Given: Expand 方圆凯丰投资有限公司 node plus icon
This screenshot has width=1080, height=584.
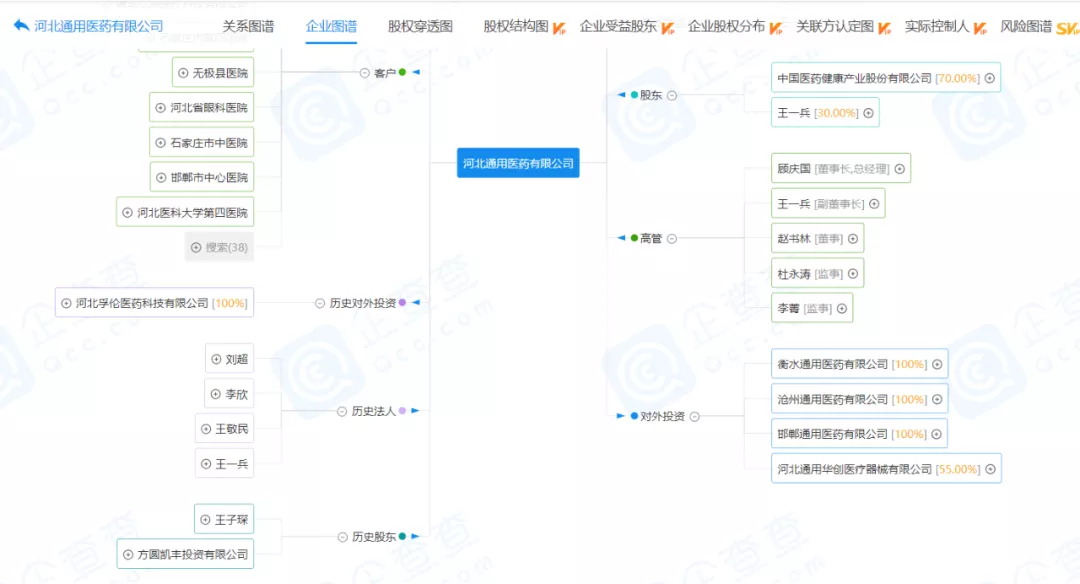Looking at the screenshot, I should (x=127, y=554).
